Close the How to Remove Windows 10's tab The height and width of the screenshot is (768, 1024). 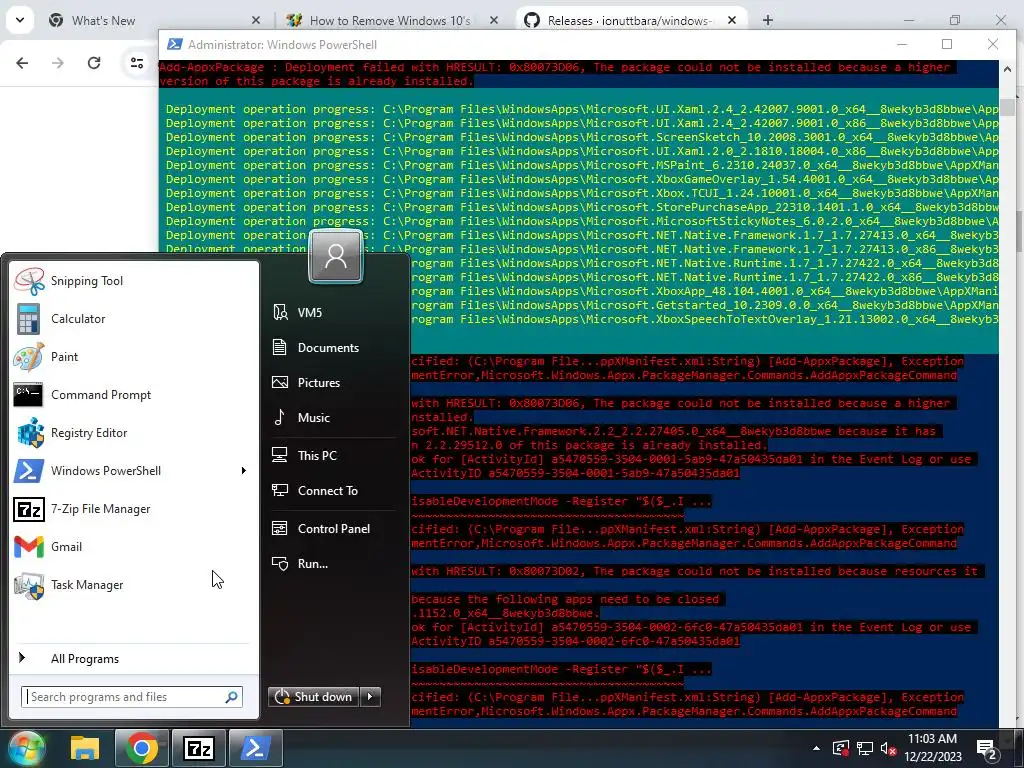click(494, 21)
